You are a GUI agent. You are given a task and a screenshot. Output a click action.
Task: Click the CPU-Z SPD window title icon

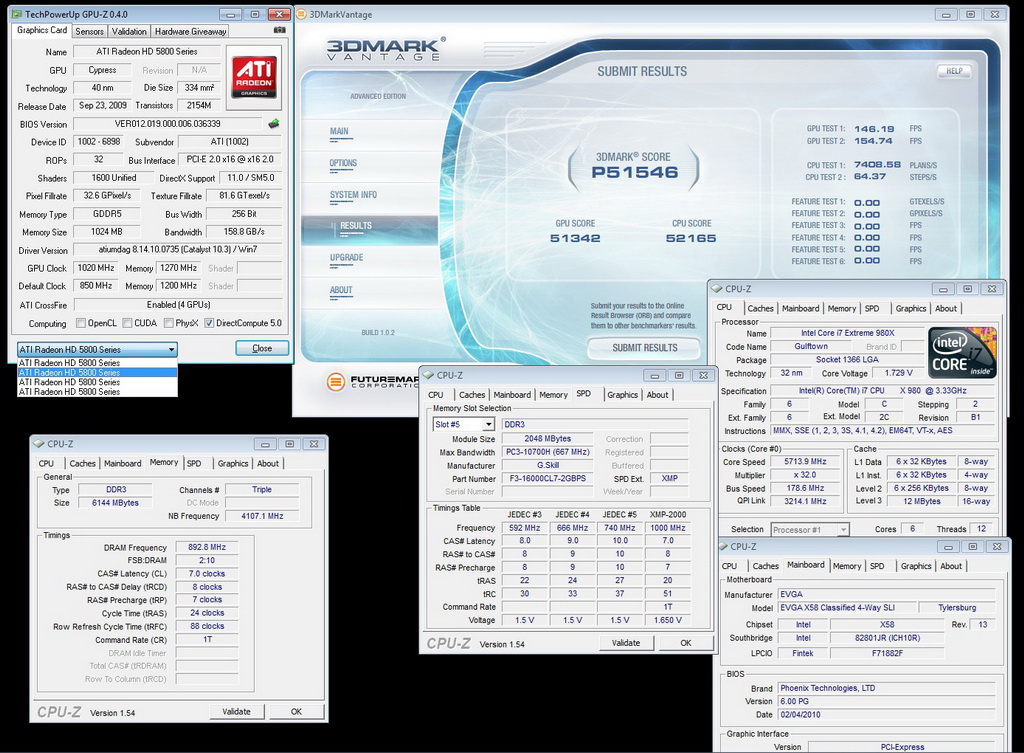[x=428, y=375]
